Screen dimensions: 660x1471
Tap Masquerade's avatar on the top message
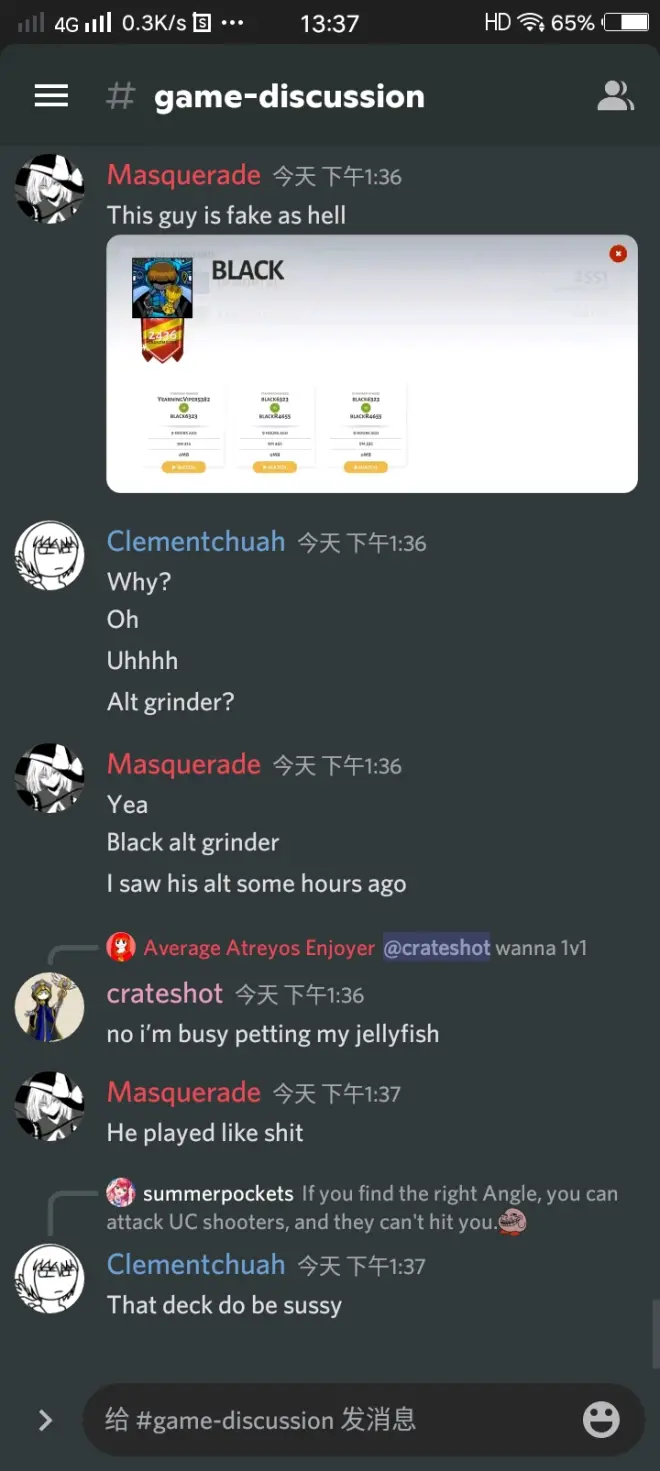click(x=50, y=188)
